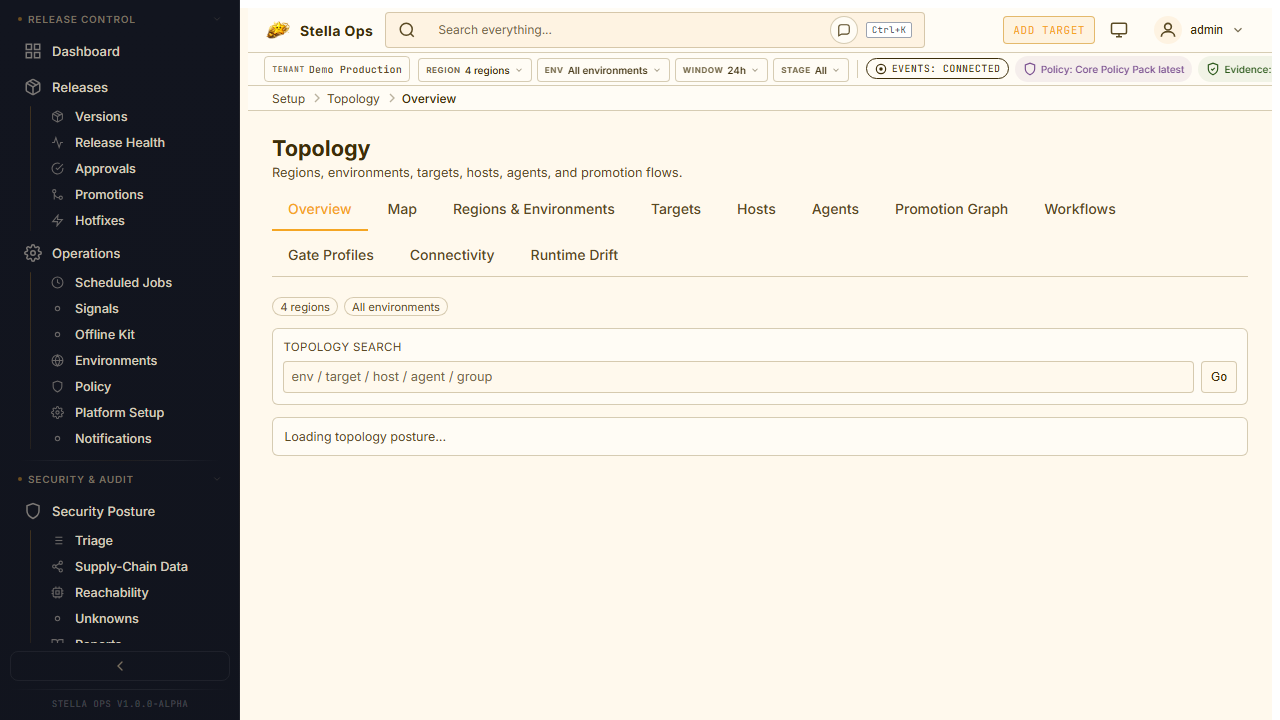Open the Window 24h dropdown
Viewport: 1280px width, 720px height.
(721, 70)
